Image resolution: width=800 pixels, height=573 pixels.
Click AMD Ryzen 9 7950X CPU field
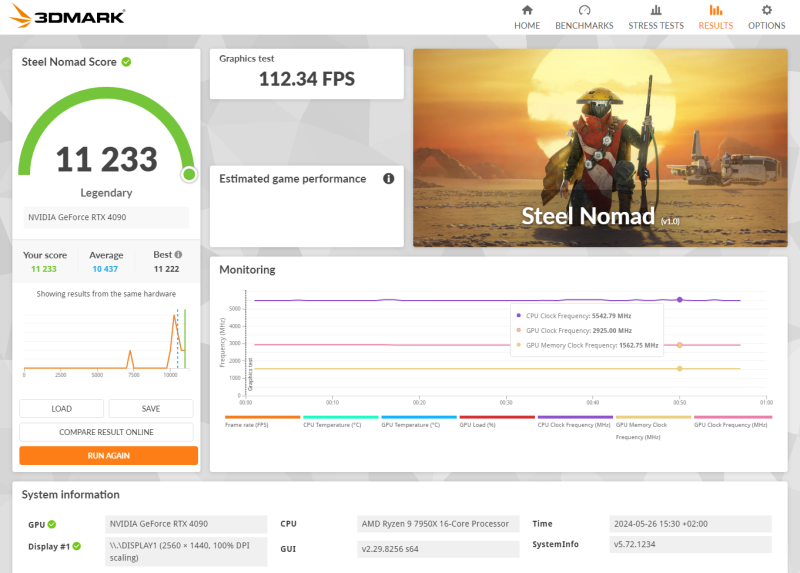(438, 524)
